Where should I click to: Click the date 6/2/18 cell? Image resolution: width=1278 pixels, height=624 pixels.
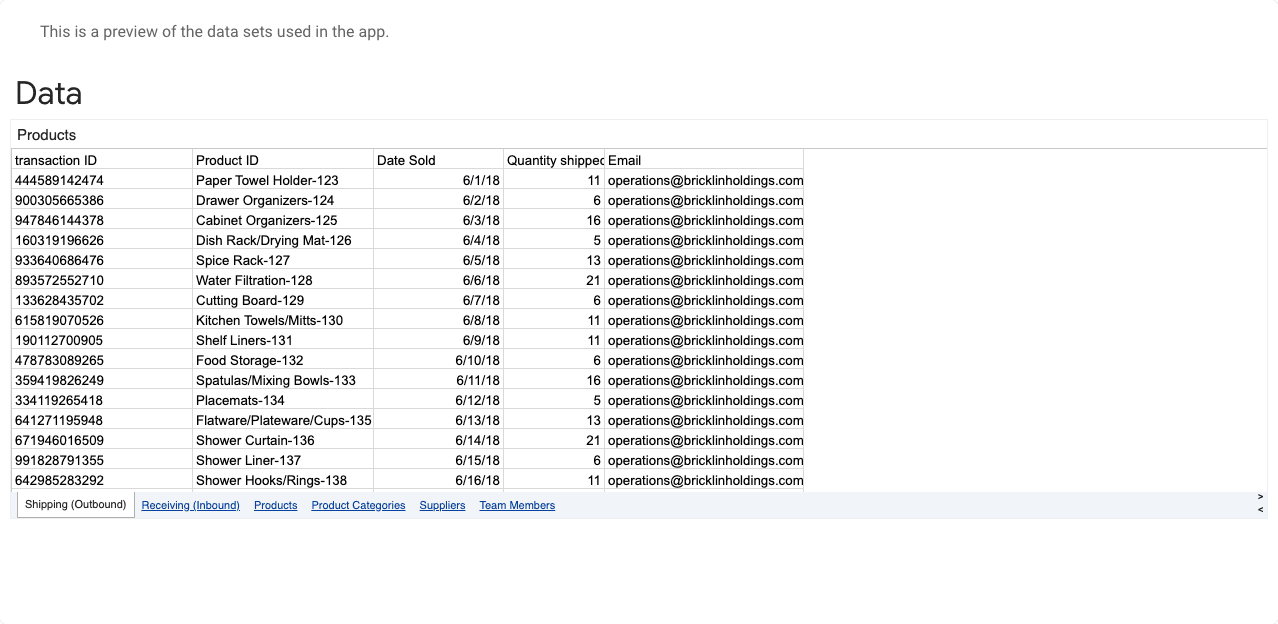click(x=439, y=200)
